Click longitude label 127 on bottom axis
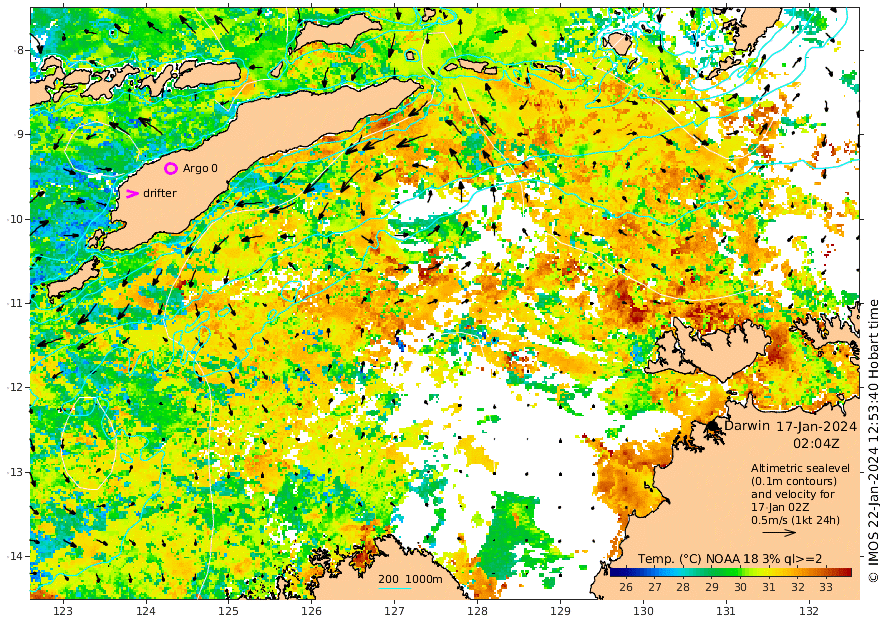The height and width of the screenshot is (630, 880). pyautogui.click(x=395, y=611)
